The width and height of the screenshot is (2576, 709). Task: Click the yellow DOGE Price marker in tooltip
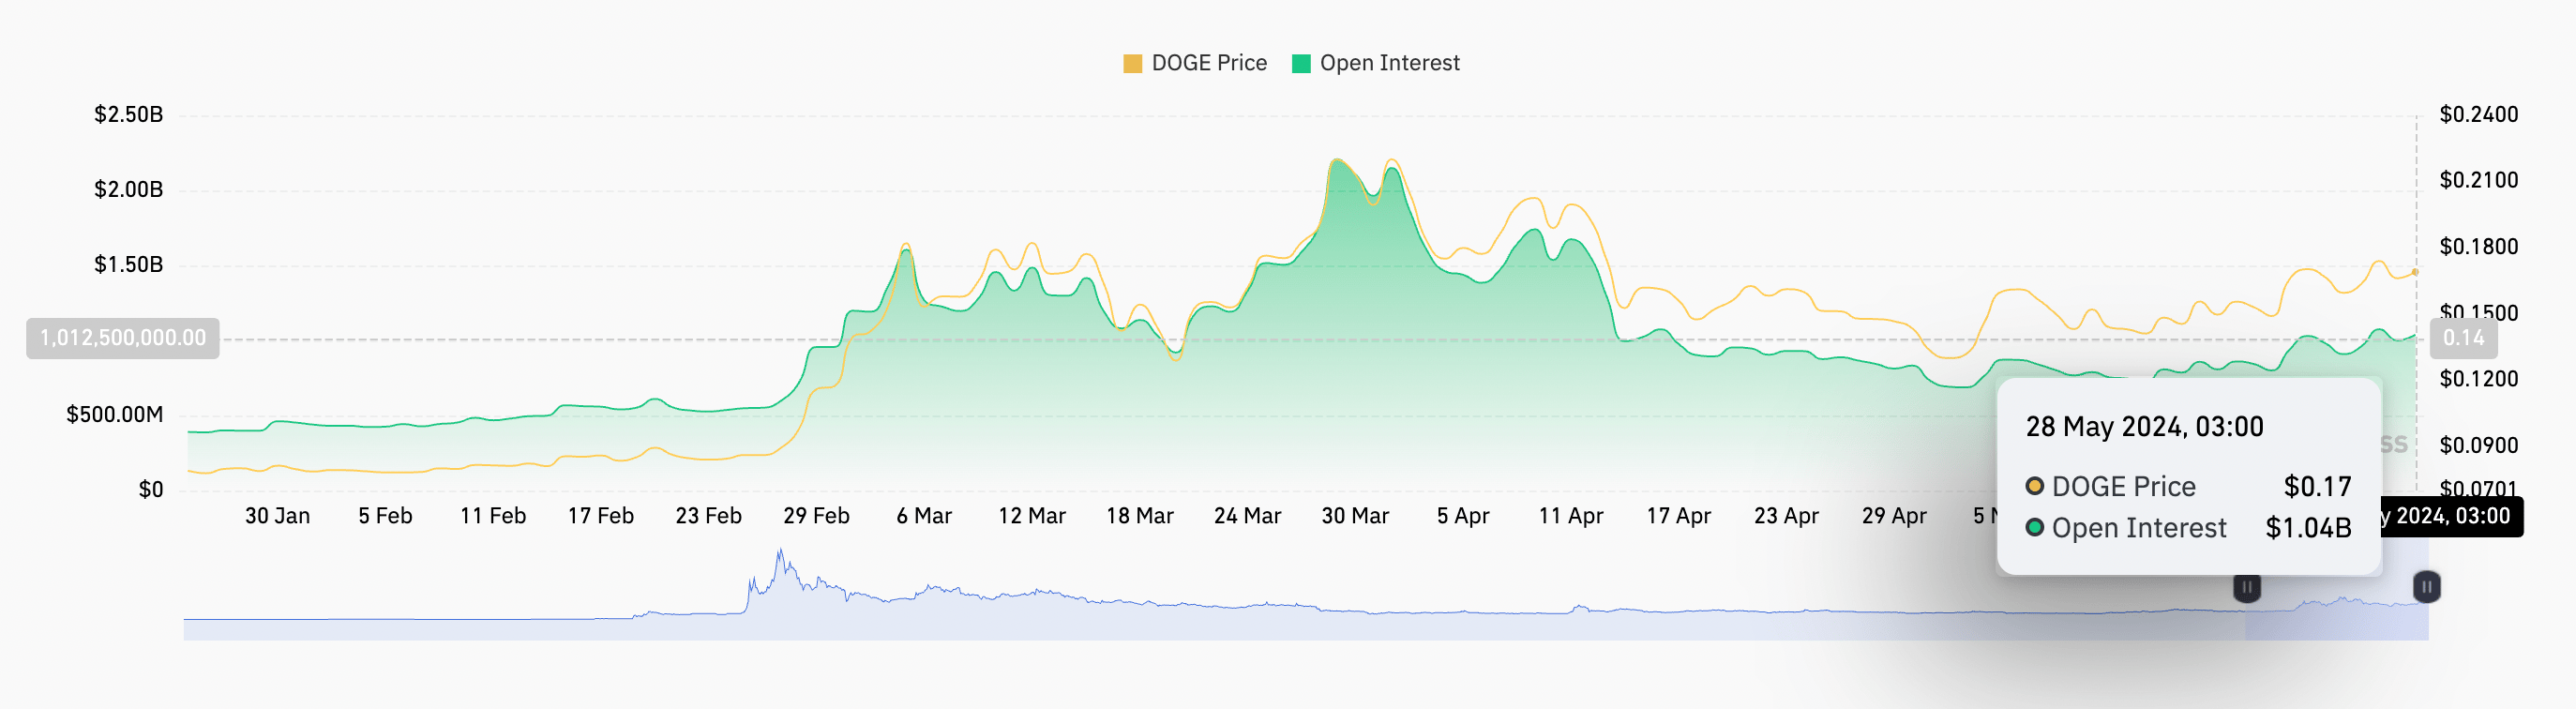2034,486
